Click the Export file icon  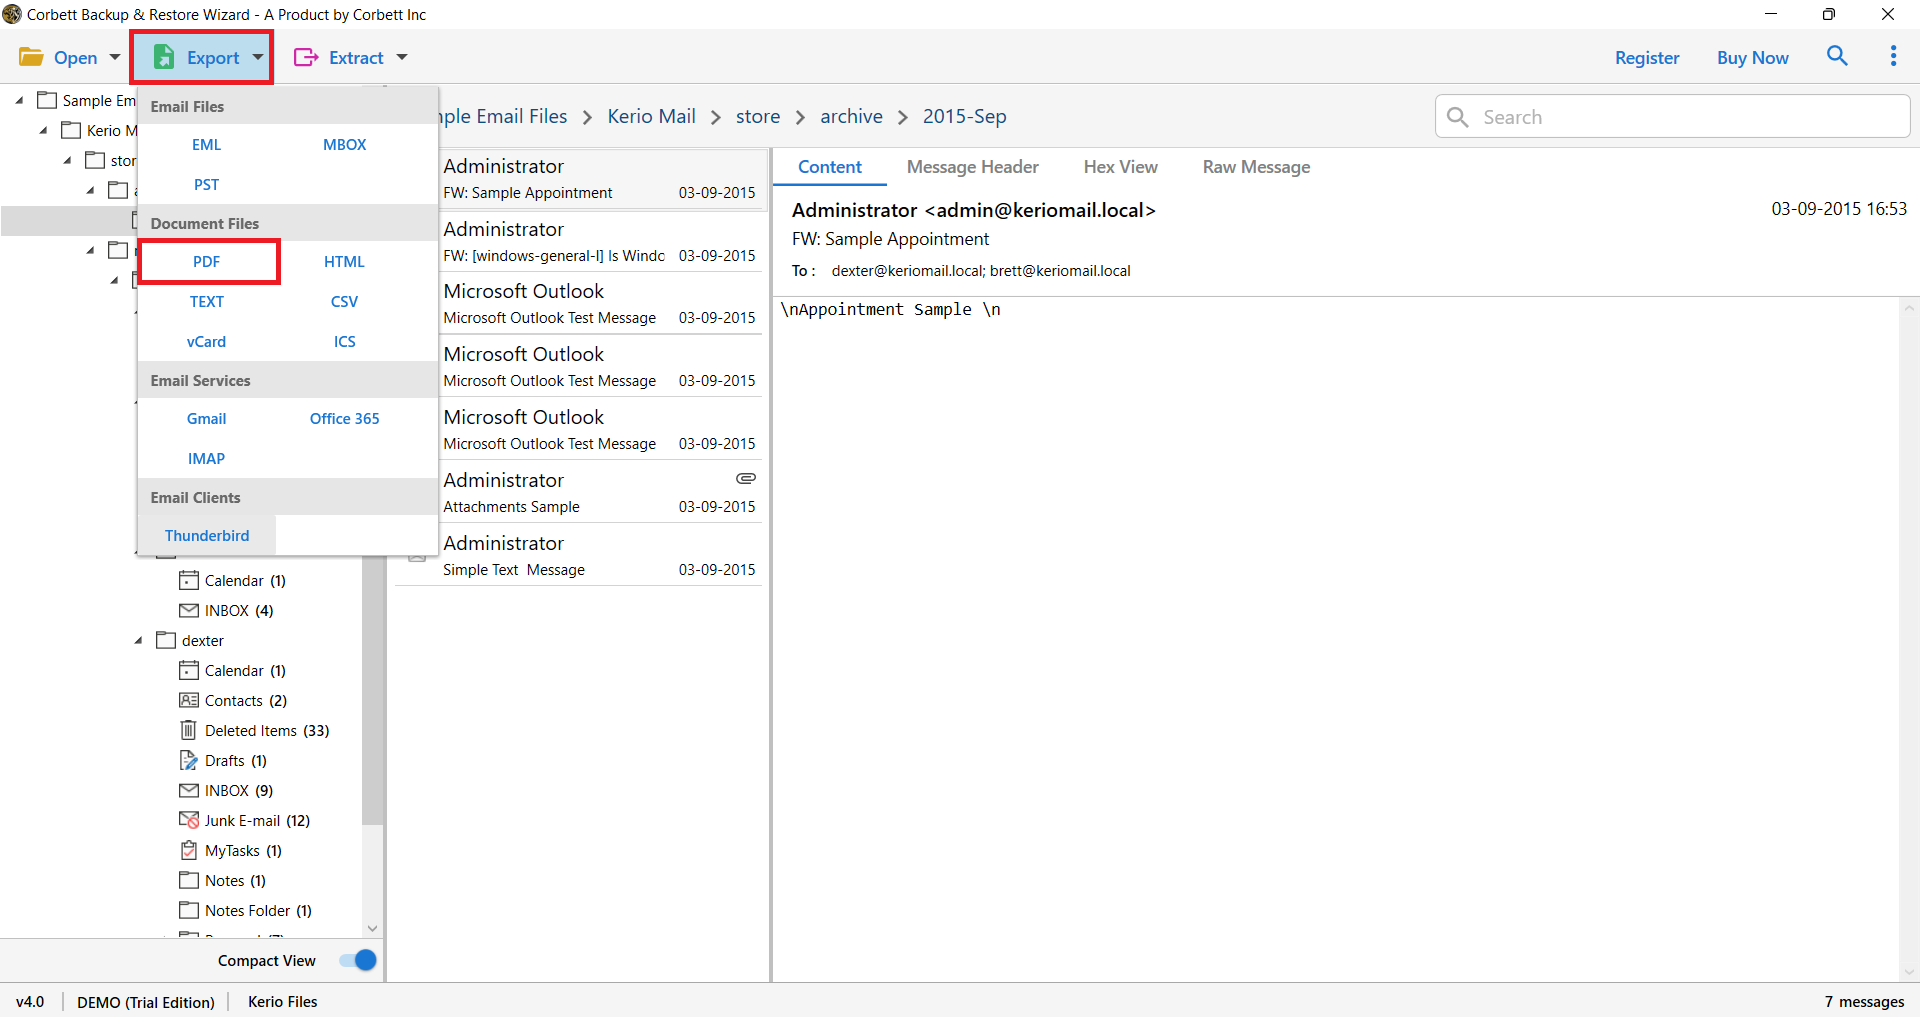click(164, 57)
